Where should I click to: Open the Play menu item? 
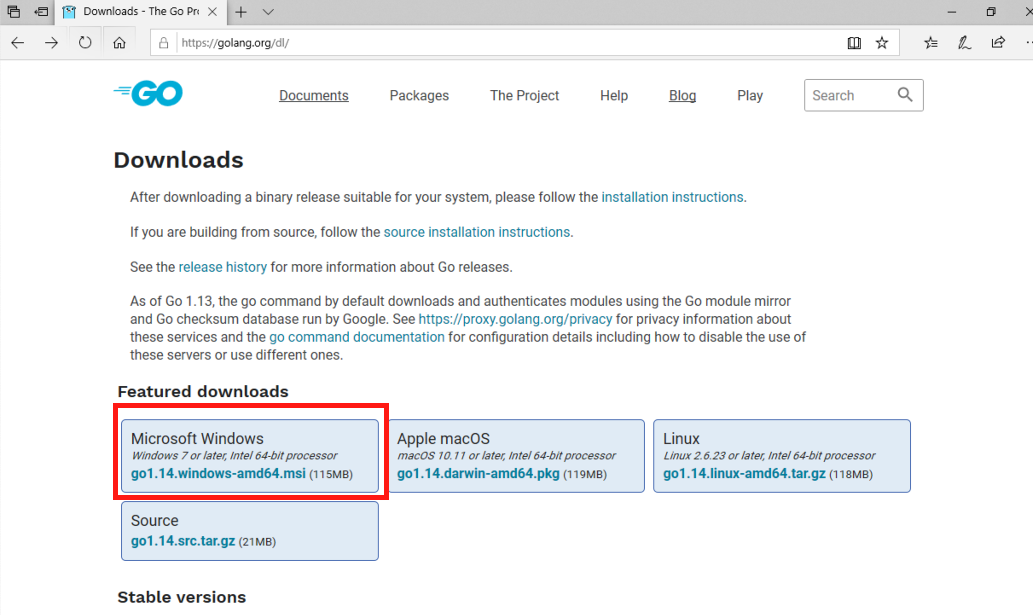point(750,95)
